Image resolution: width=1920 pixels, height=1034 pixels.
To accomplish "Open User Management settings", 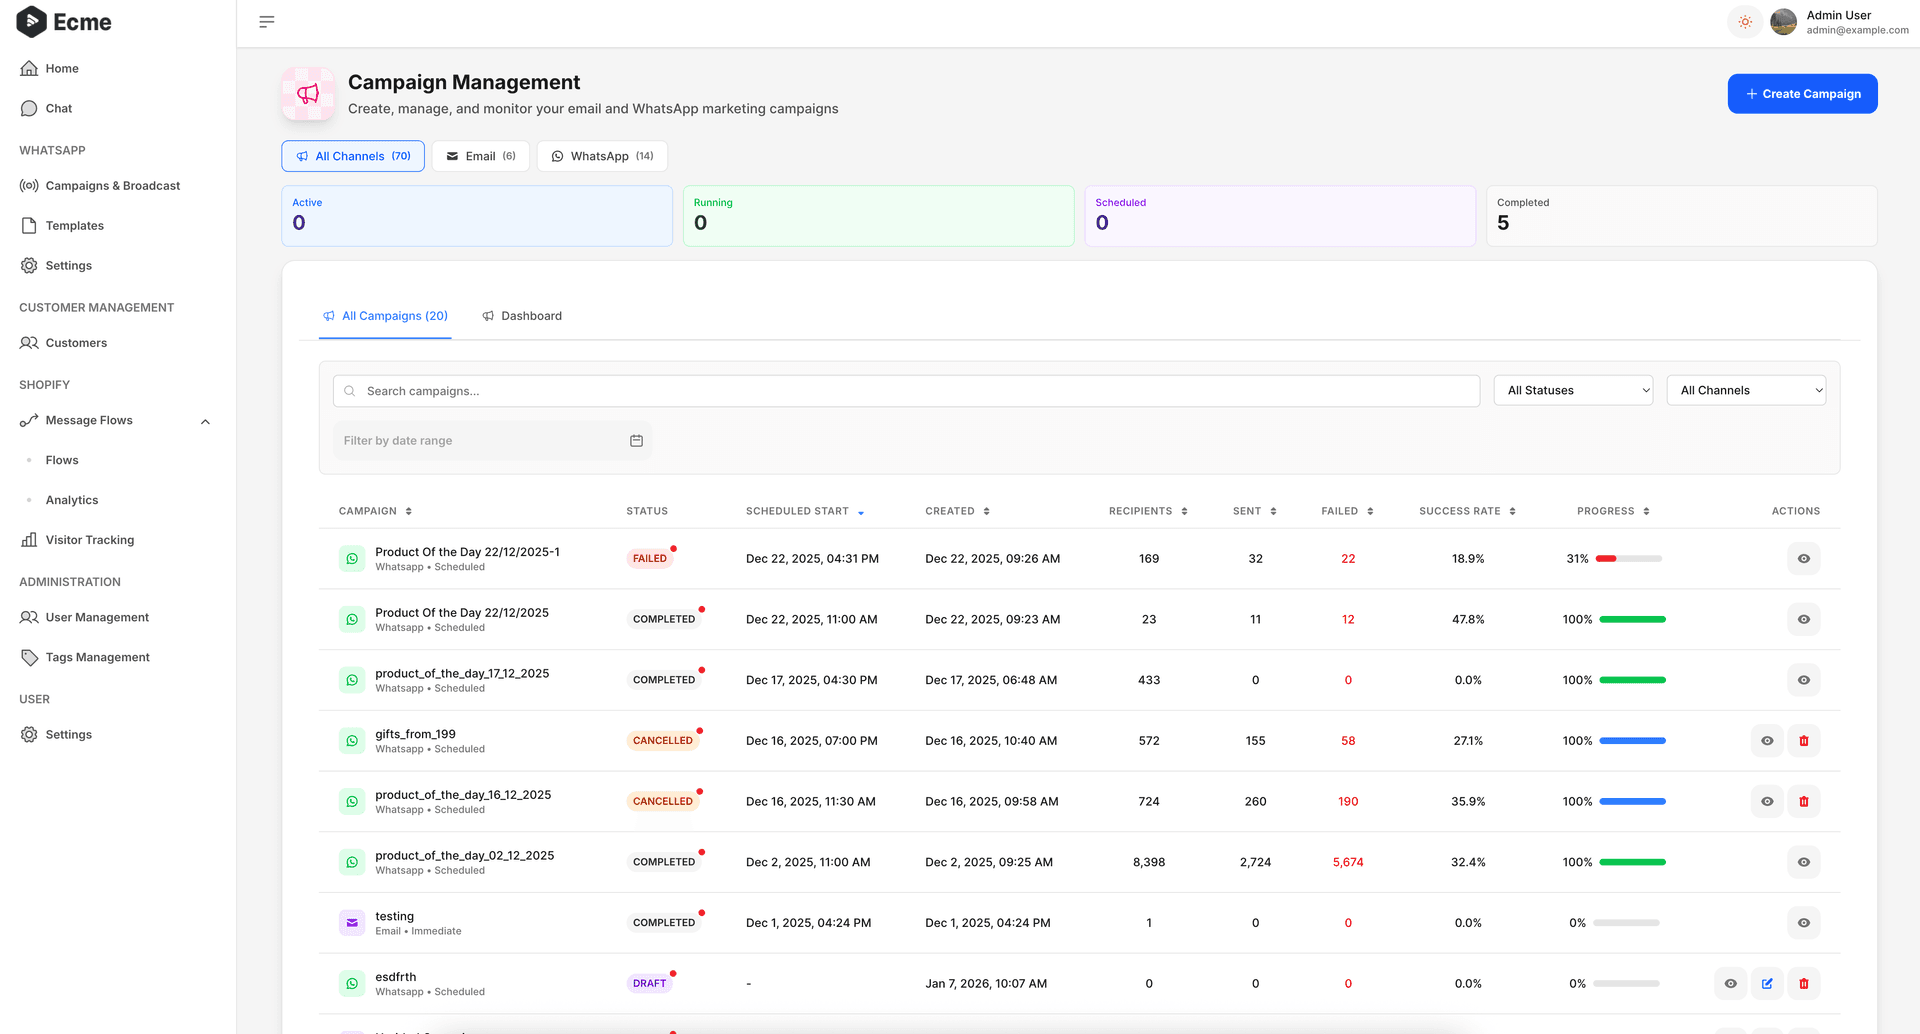I will click(x=96, y=617).
